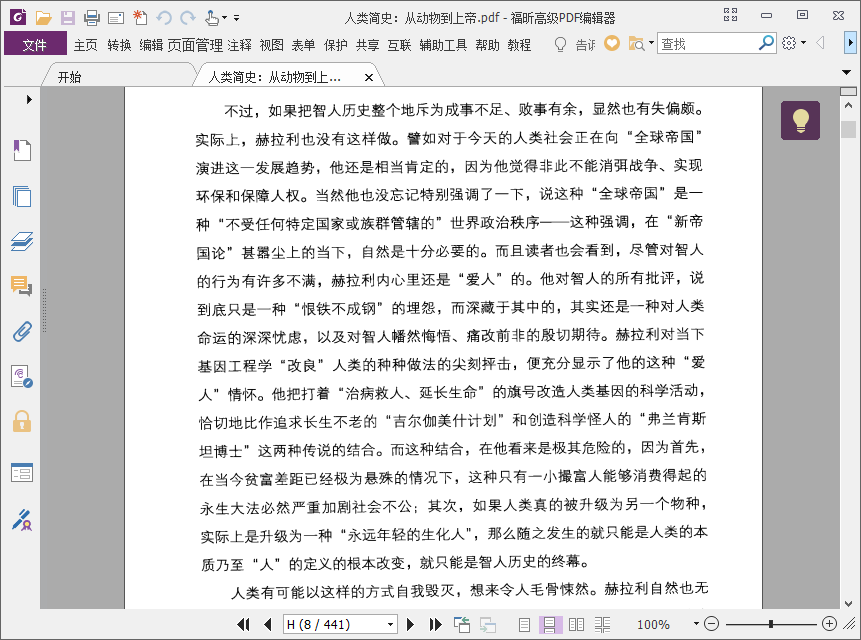Screen dimensions: 861x640
Task: Open the 共享 ribbon tab
Action: (367, 44)
